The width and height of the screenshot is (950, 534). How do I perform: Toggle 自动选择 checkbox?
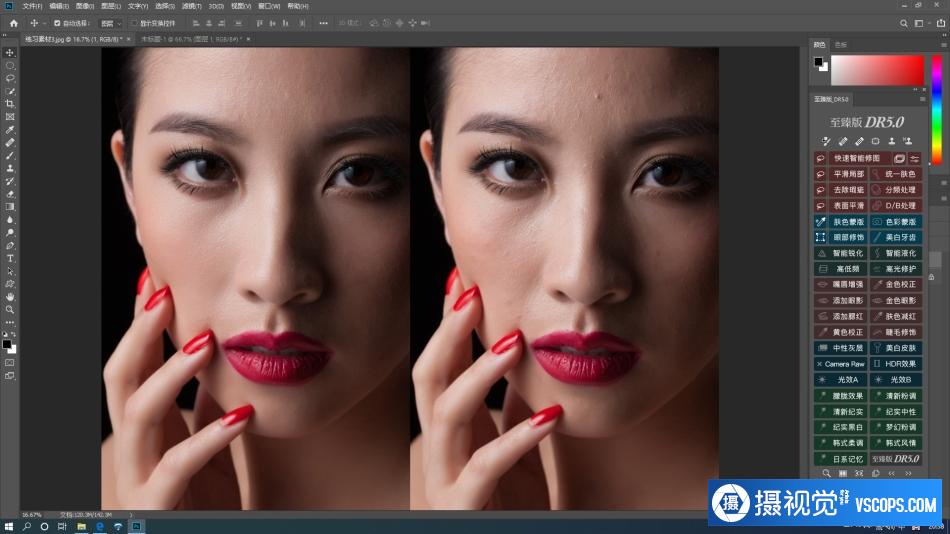[x=57, y=23]
